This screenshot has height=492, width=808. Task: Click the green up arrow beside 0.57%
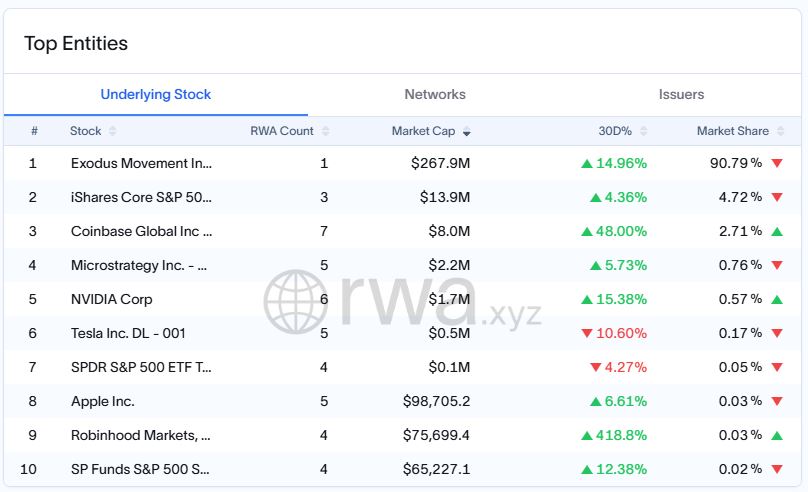pyautogui.click(x=777, y=299)
